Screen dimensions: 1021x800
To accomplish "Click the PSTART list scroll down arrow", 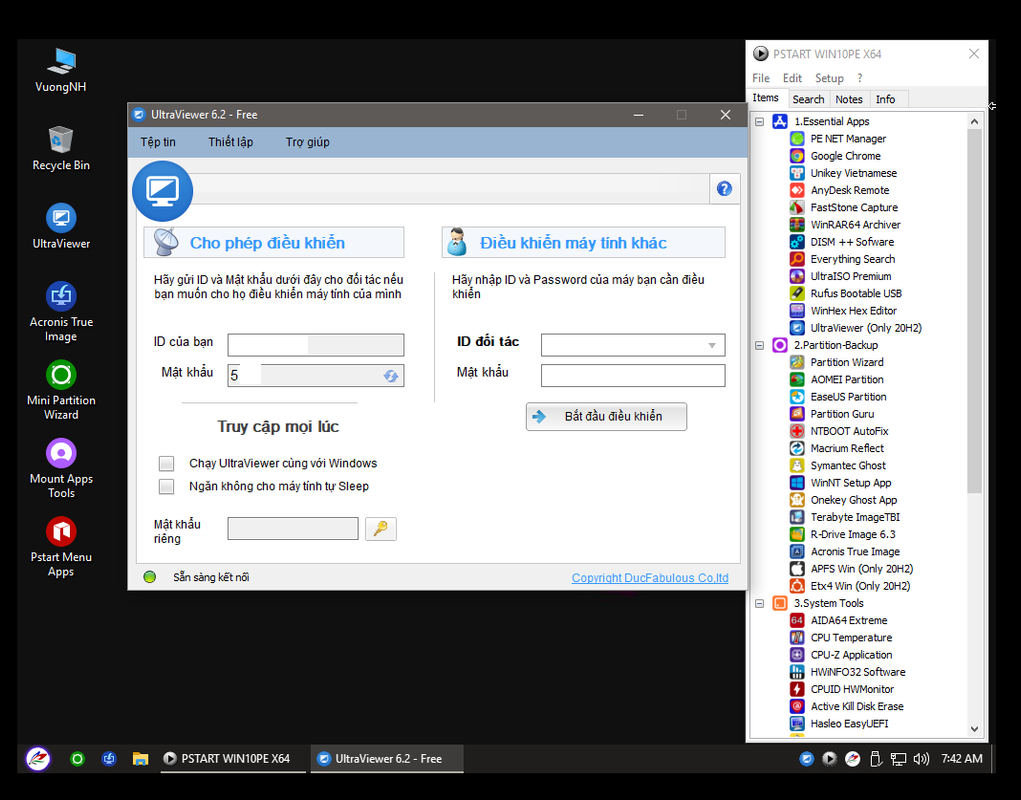I will click(974, 729).
